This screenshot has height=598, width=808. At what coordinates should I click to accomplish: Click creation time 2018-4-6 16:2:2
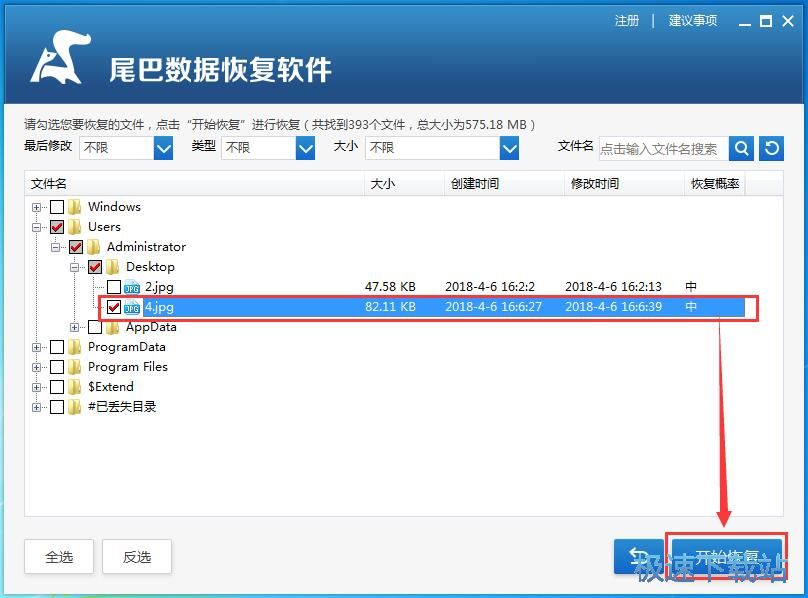point(490,287)
